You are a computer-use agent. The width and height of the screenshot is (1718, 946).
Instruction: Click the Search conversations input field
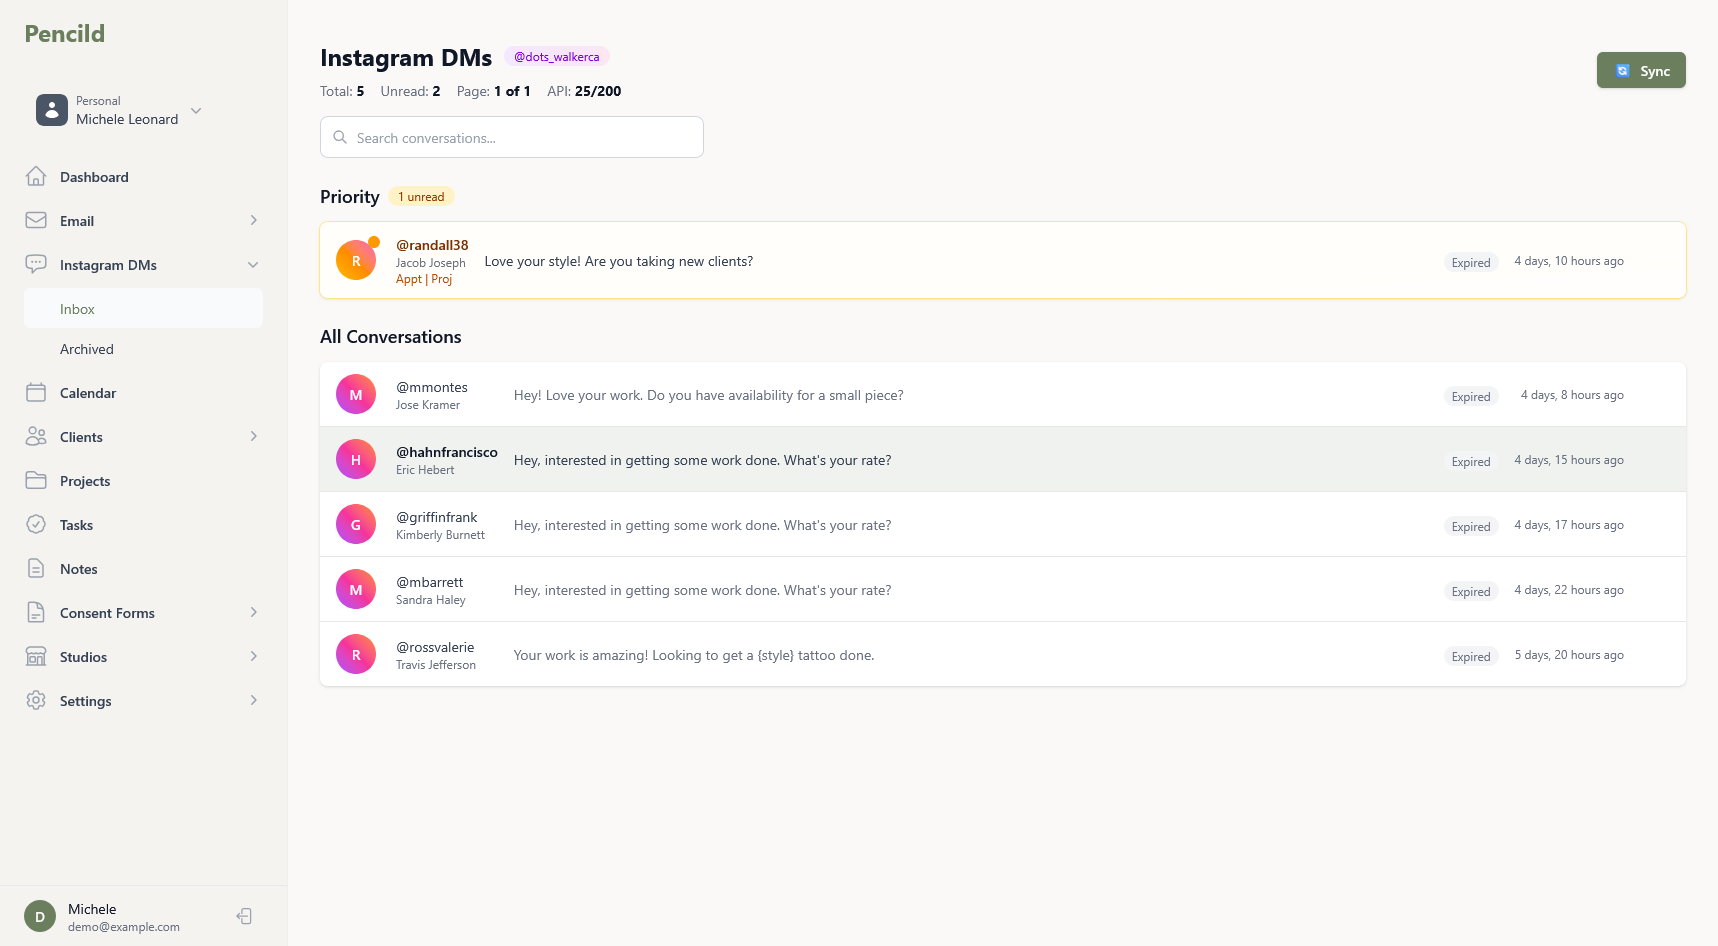click(x=511, y=137)
